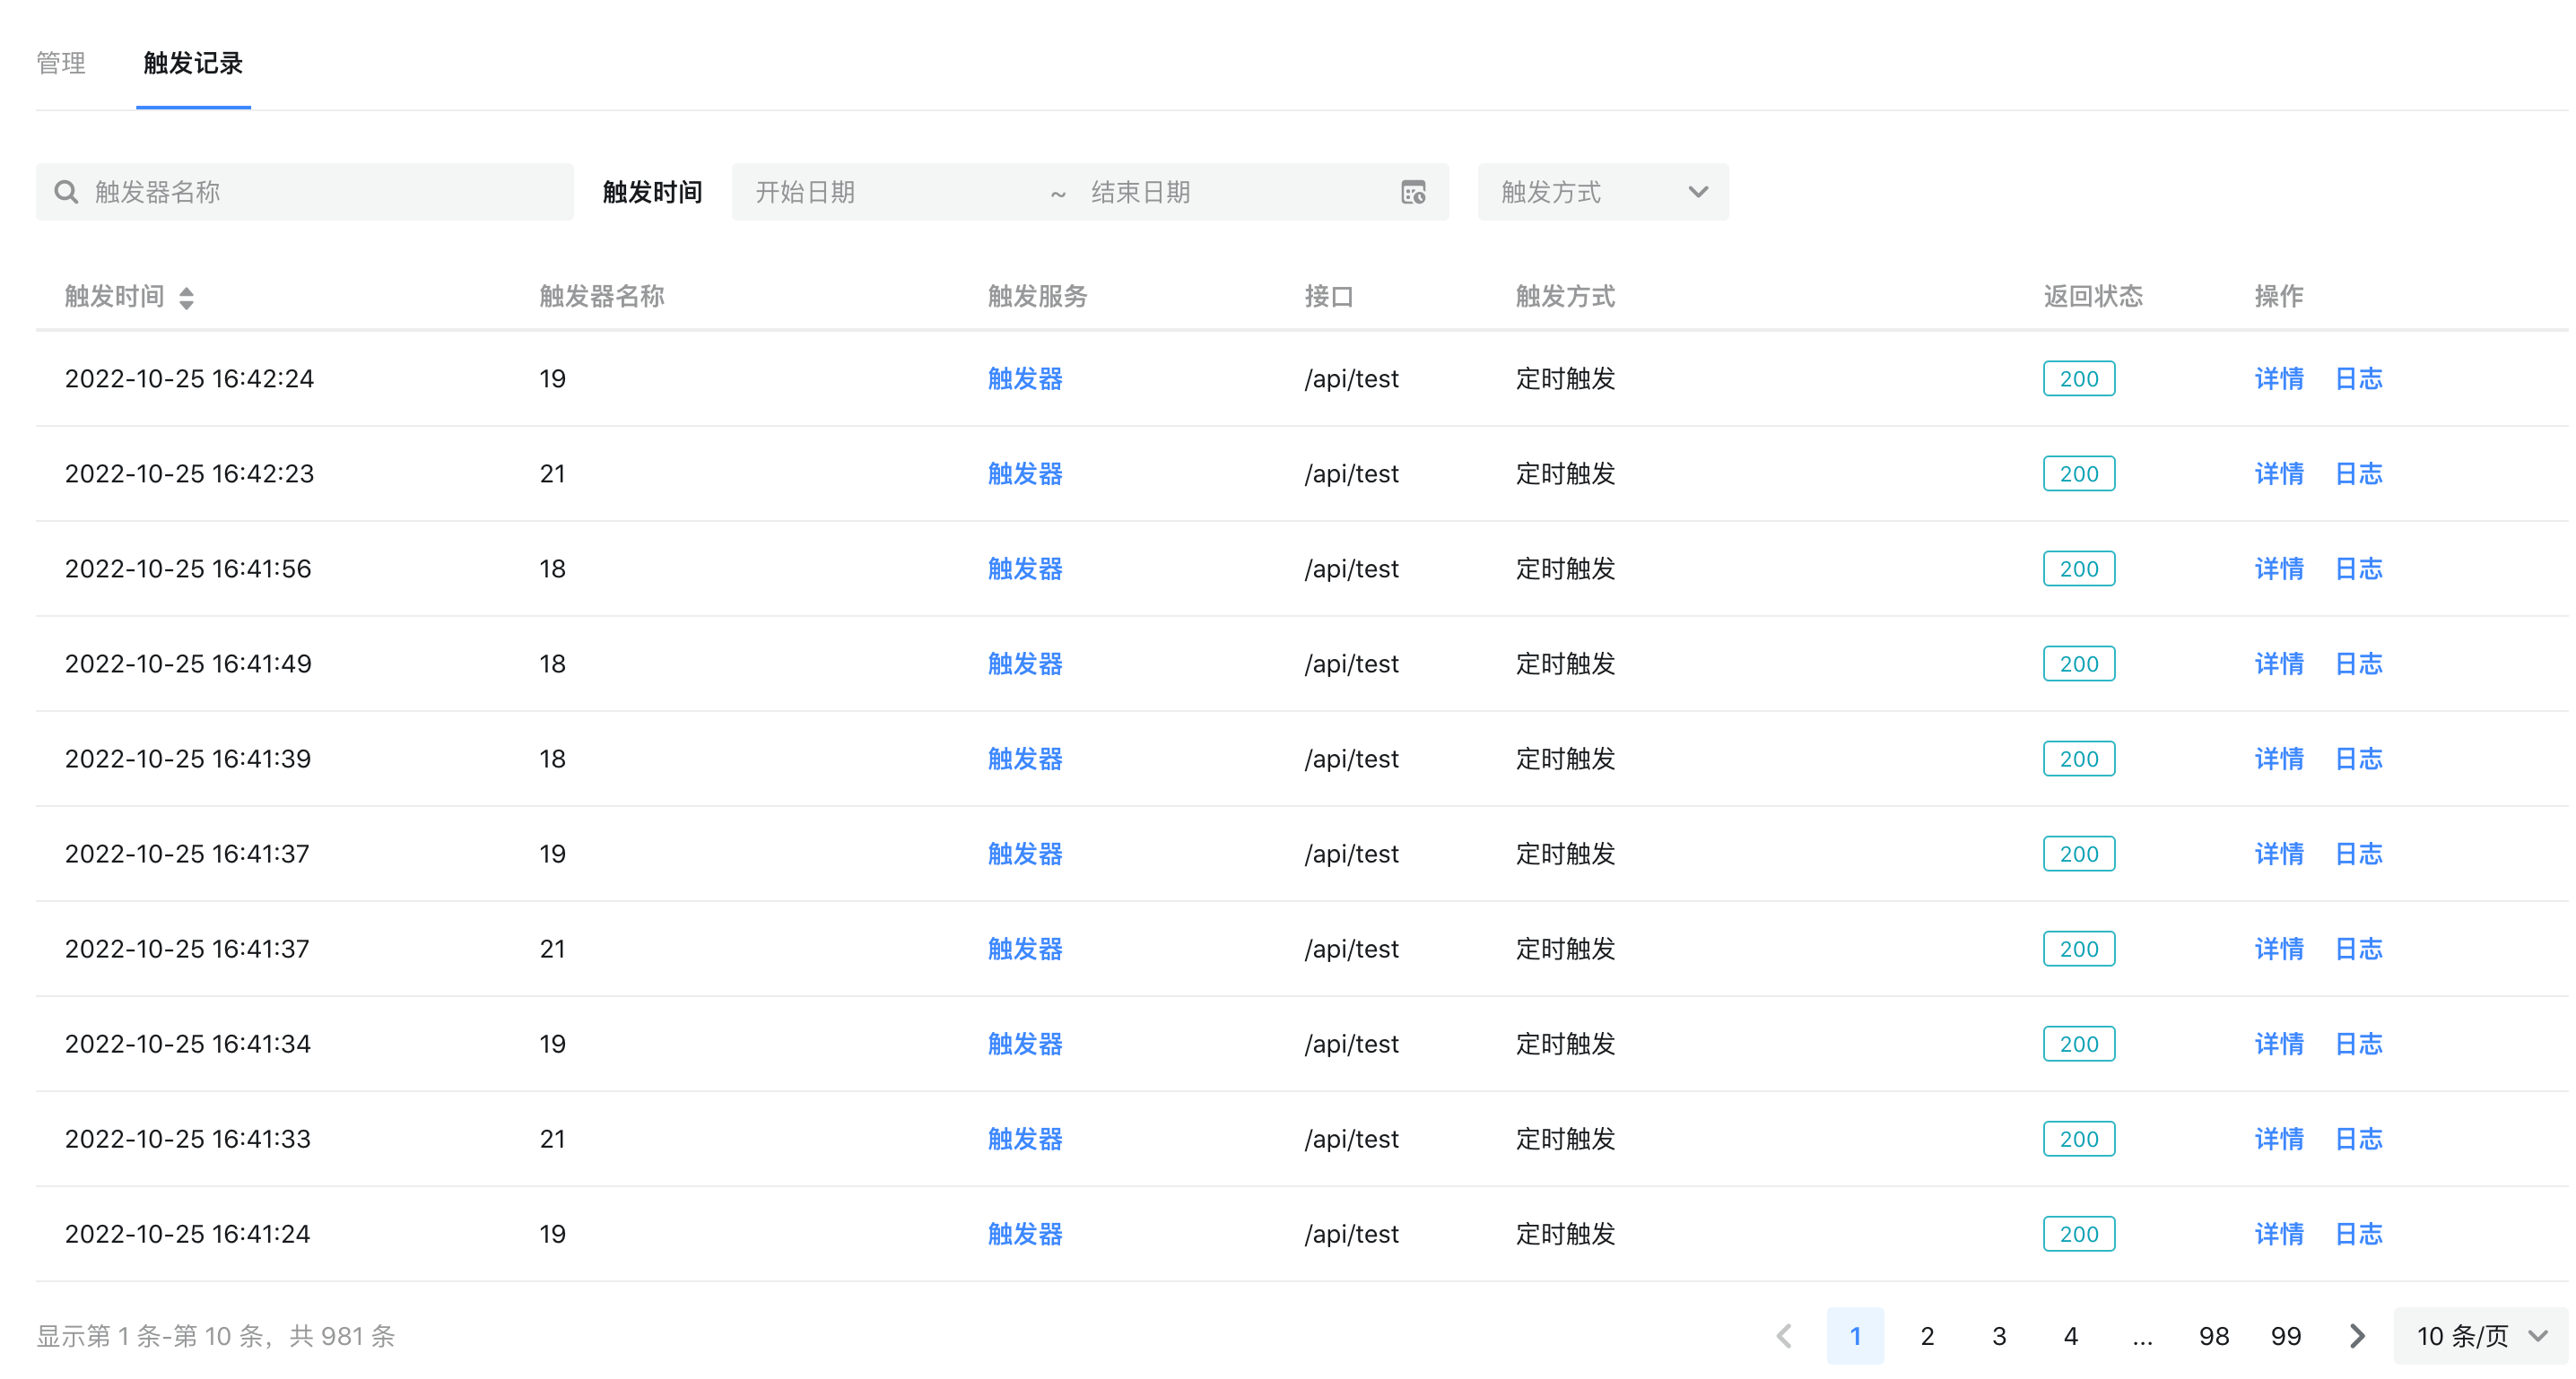Switch to the 管理 tab
Viewport: 2576px width, 1379px height.
pos(61,64)
